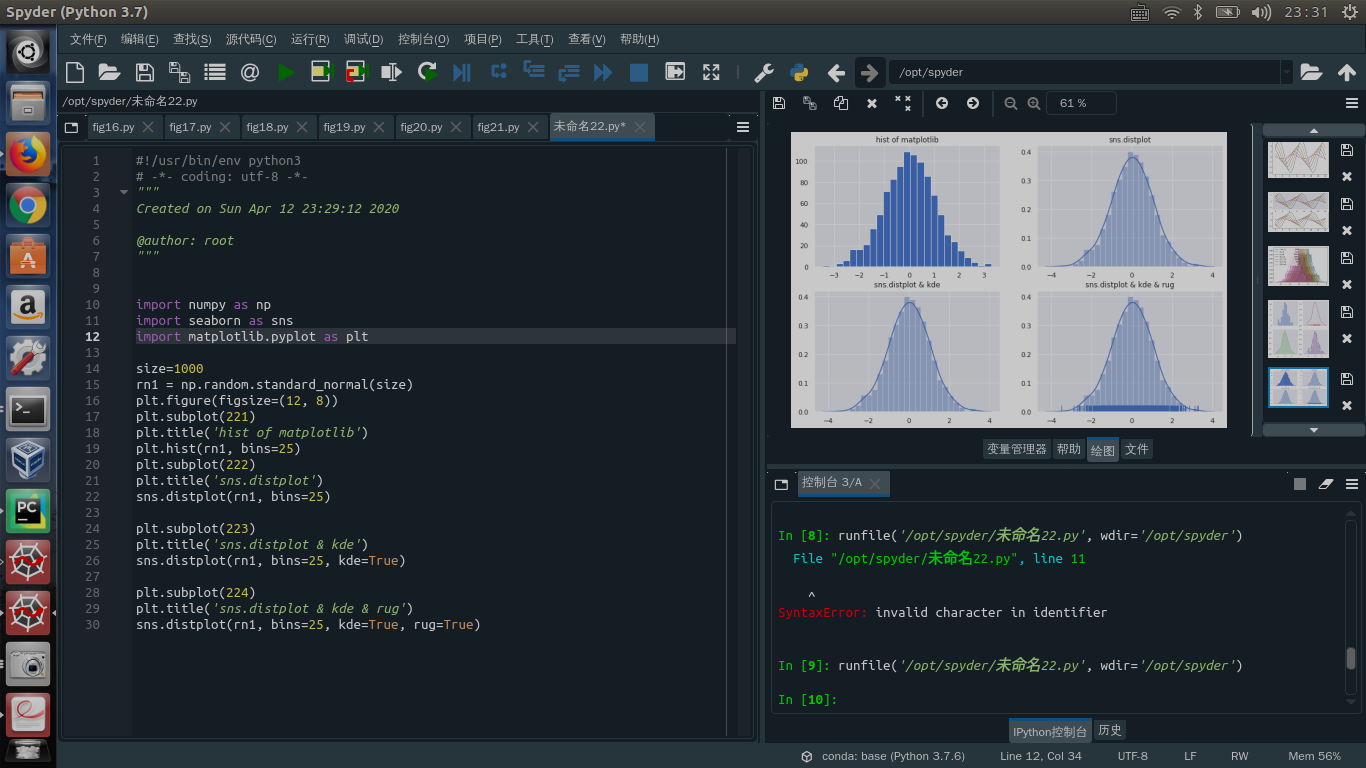
Task: Switch to the 文件 pane tab
Action: click(x=1137, y=449)
